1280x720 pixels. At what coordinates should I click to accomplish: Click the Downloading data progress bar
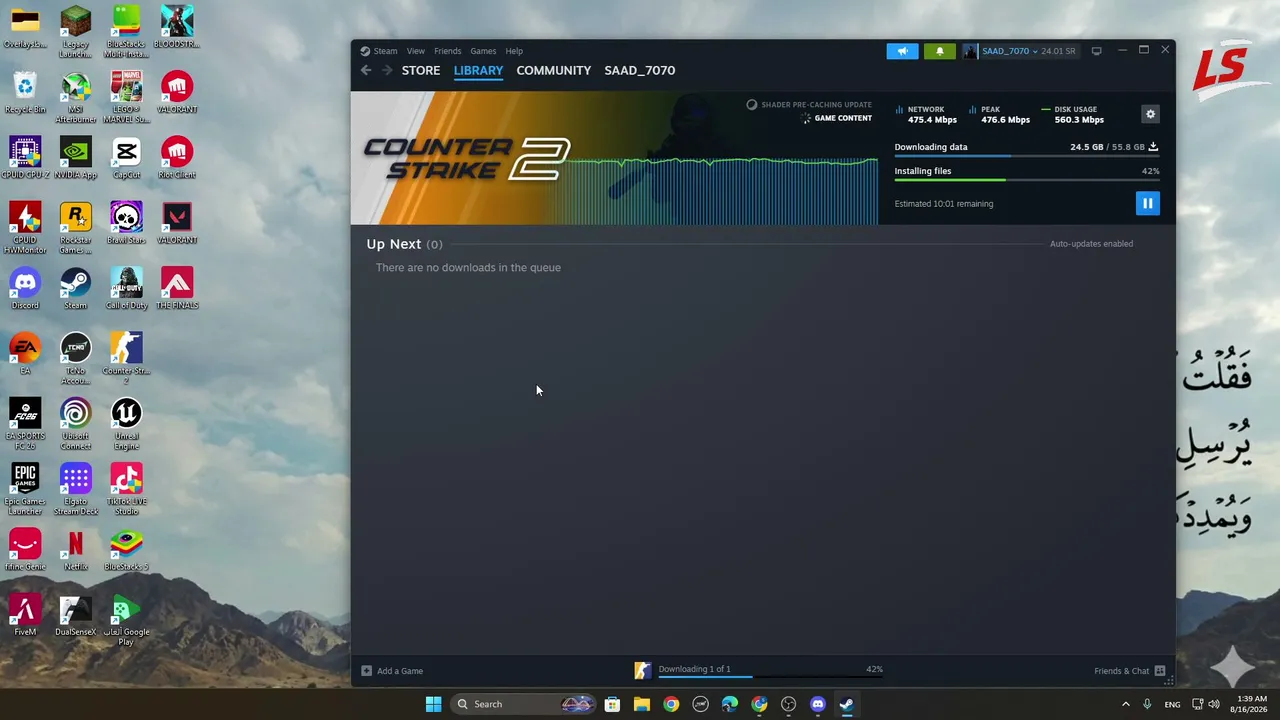point(1027,157)
